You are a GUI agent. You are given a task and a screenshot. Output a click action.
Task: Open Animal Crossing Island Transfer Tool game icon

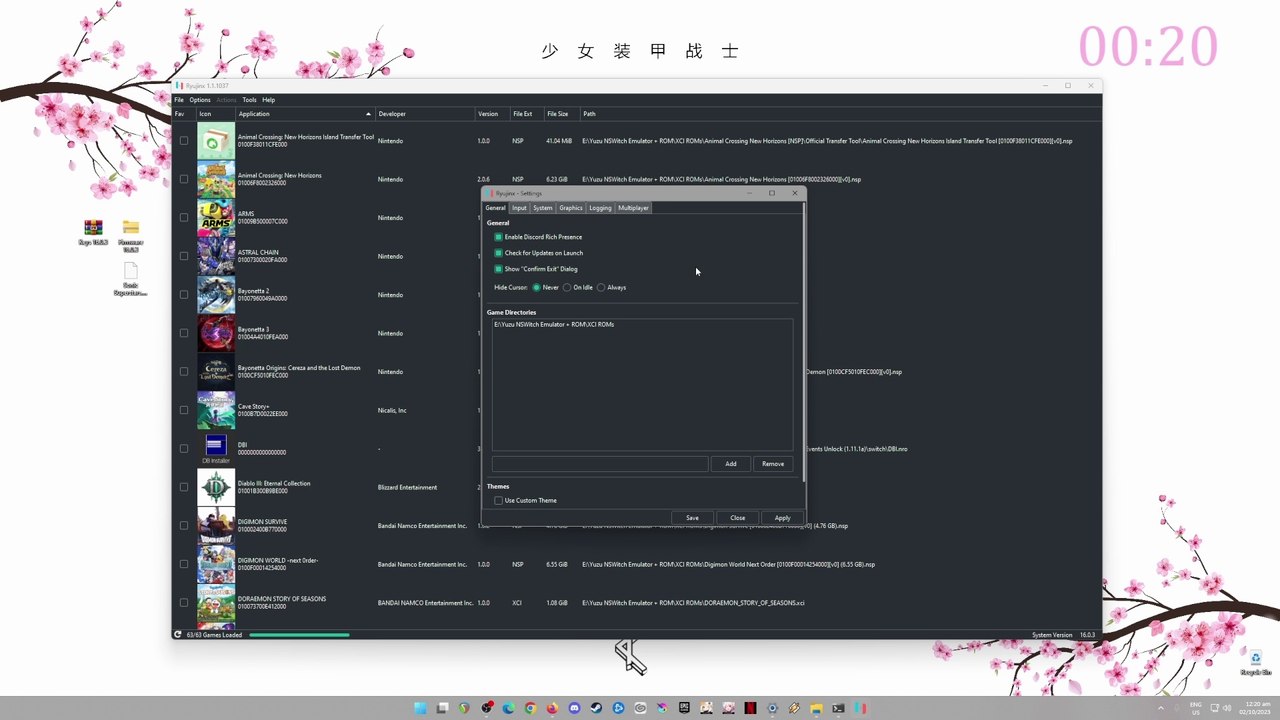pos(216,141)
